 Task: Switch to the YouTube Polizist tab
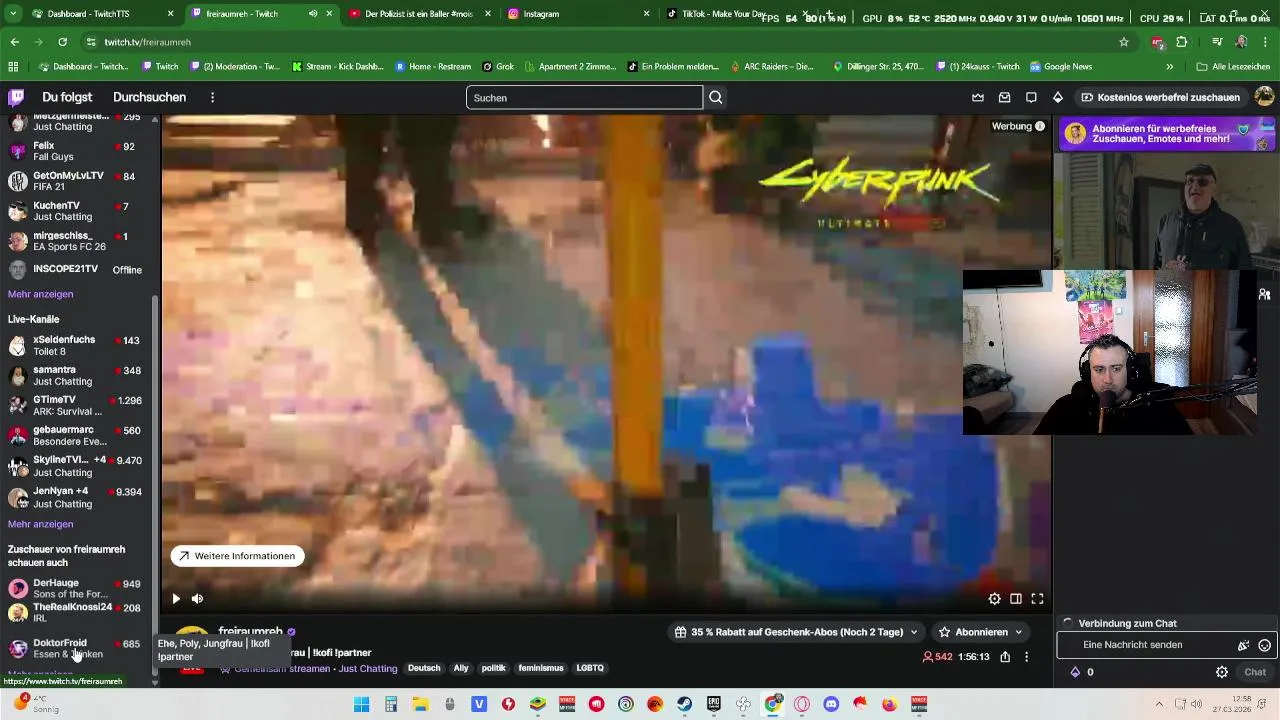(419, 14)
